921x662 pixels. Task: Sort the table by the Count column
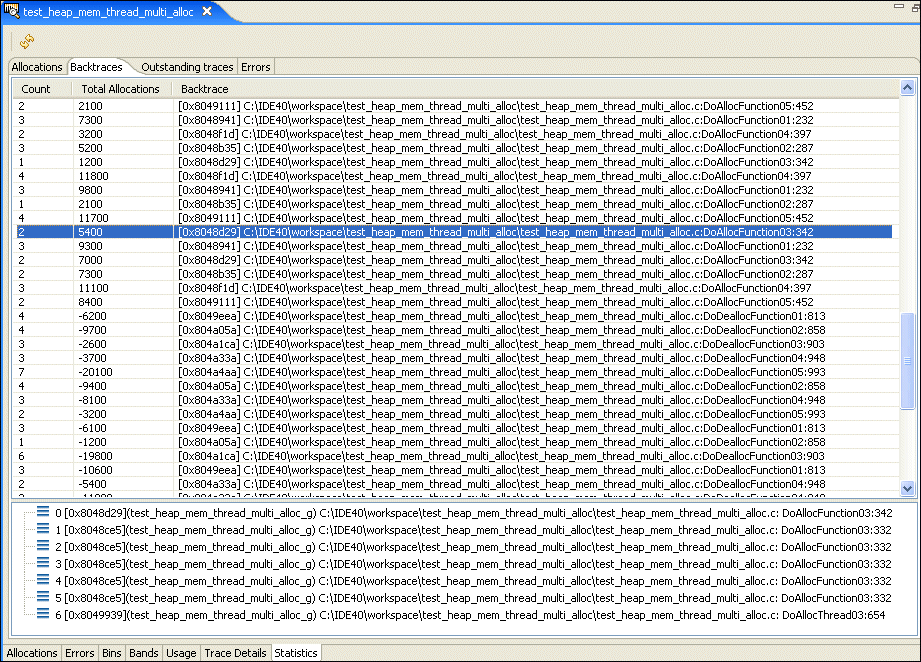pyautogui.click(x=37, y=88)
